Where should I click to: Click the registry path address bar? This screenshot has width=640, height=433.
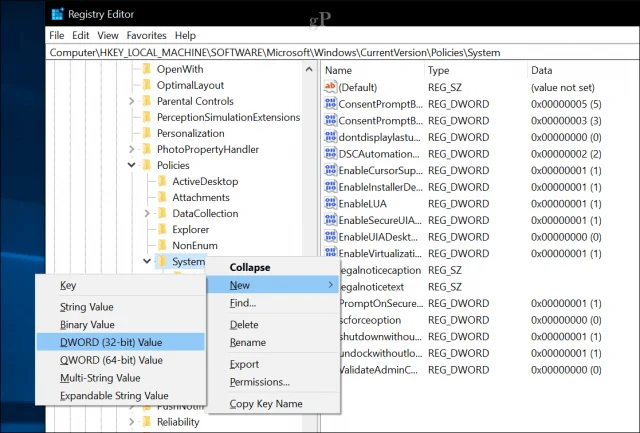pyautogui.click(x=342, y=53)
